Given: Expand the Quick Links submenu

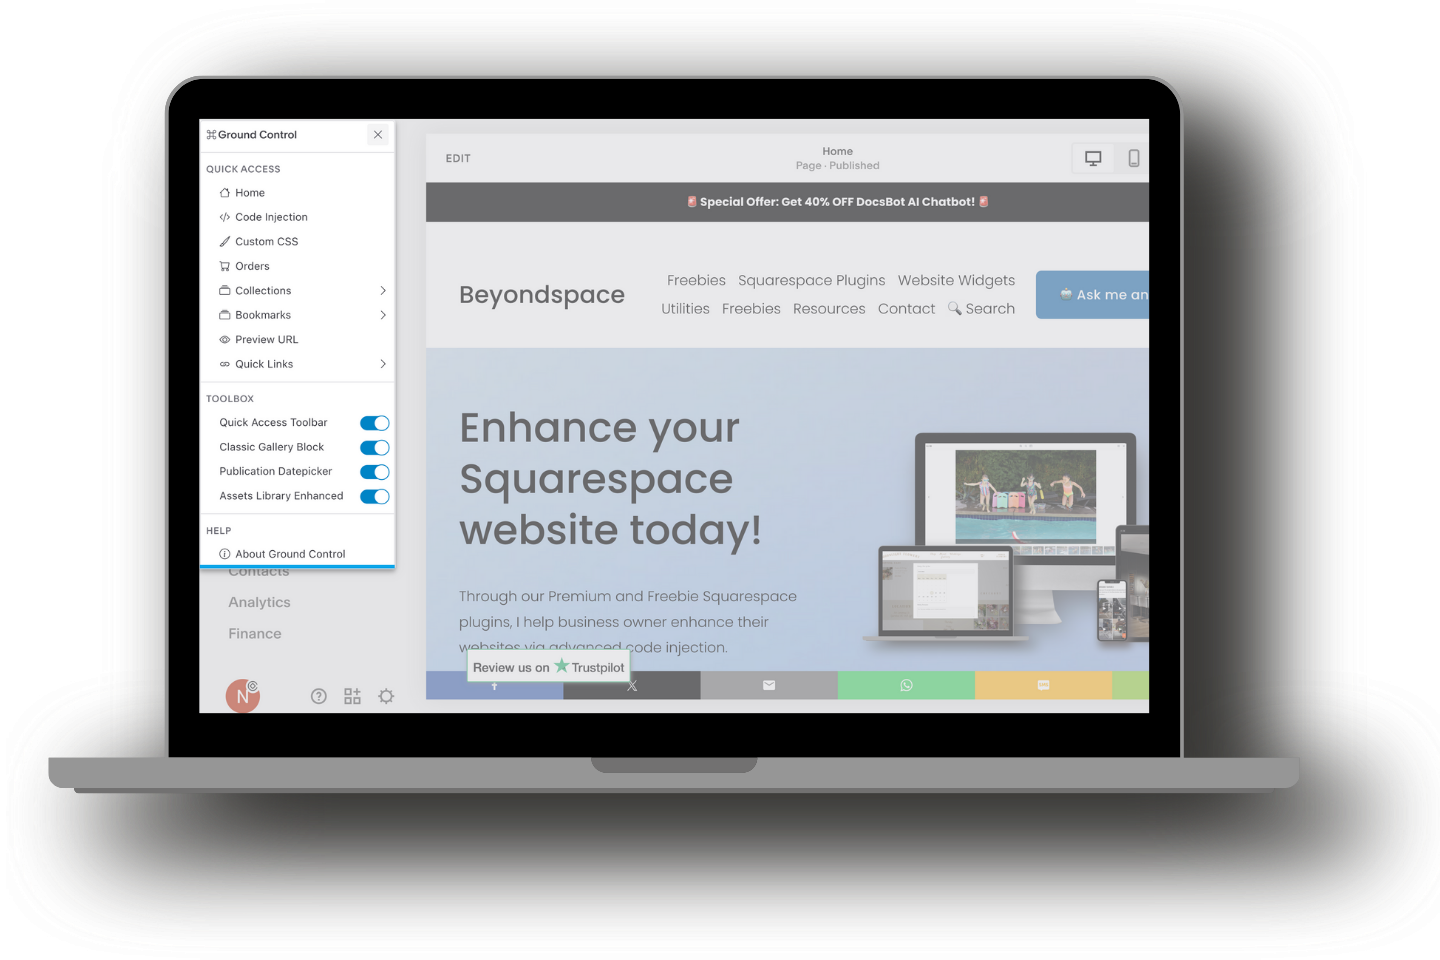Looking at the screenshot, I should (383, 363).
